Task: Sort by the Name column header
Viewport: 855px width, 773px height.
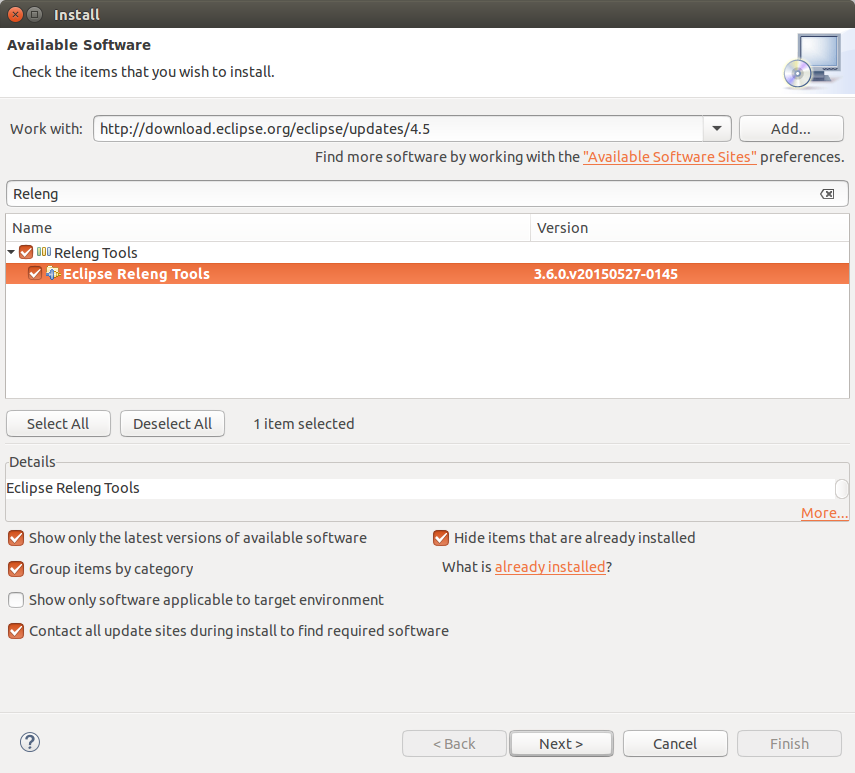Action: [268, 228]
